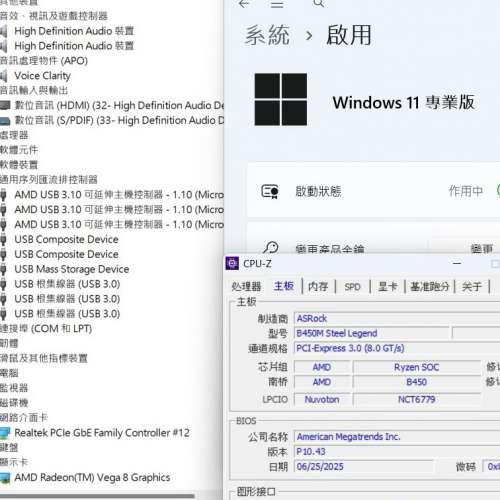Screen dimensions: 500x500
Task: Select USB Mass Storage Device entry
Action: click(x=72, y=269)
